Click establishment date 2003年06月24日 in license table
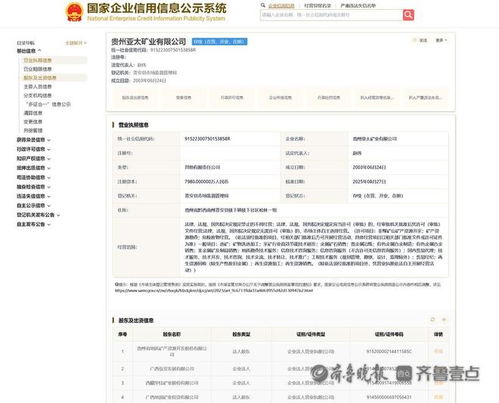The image size is (499, 403). pos(369,167)
